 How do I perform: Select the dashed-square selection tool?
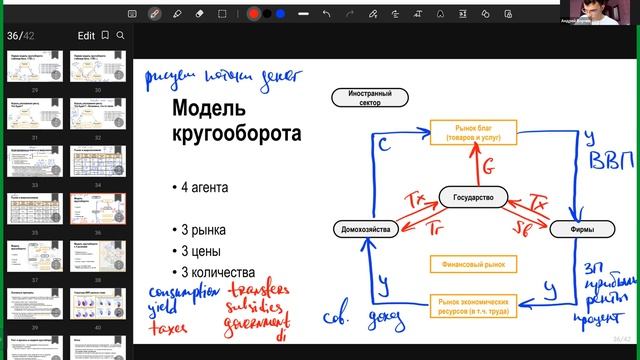222,14
